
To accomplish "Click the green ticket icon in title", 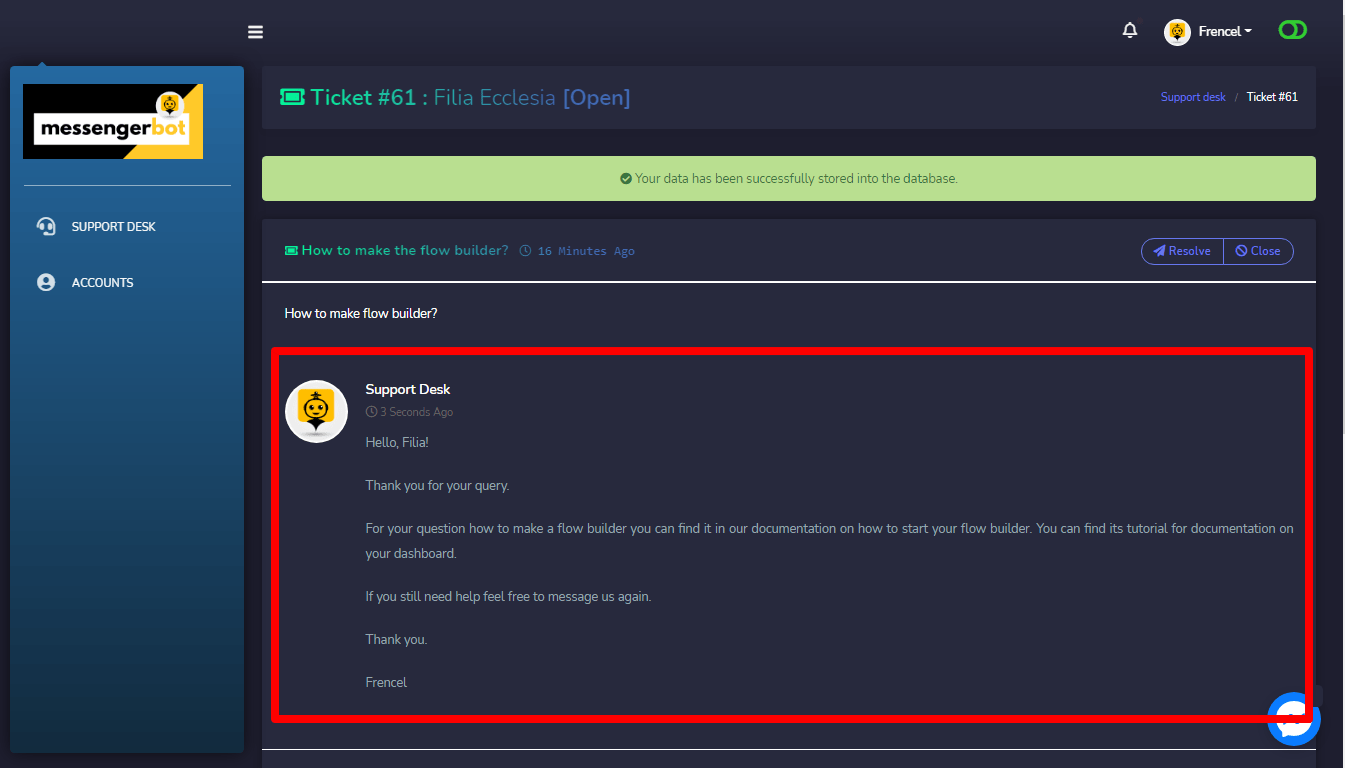I will pos(292,97).
